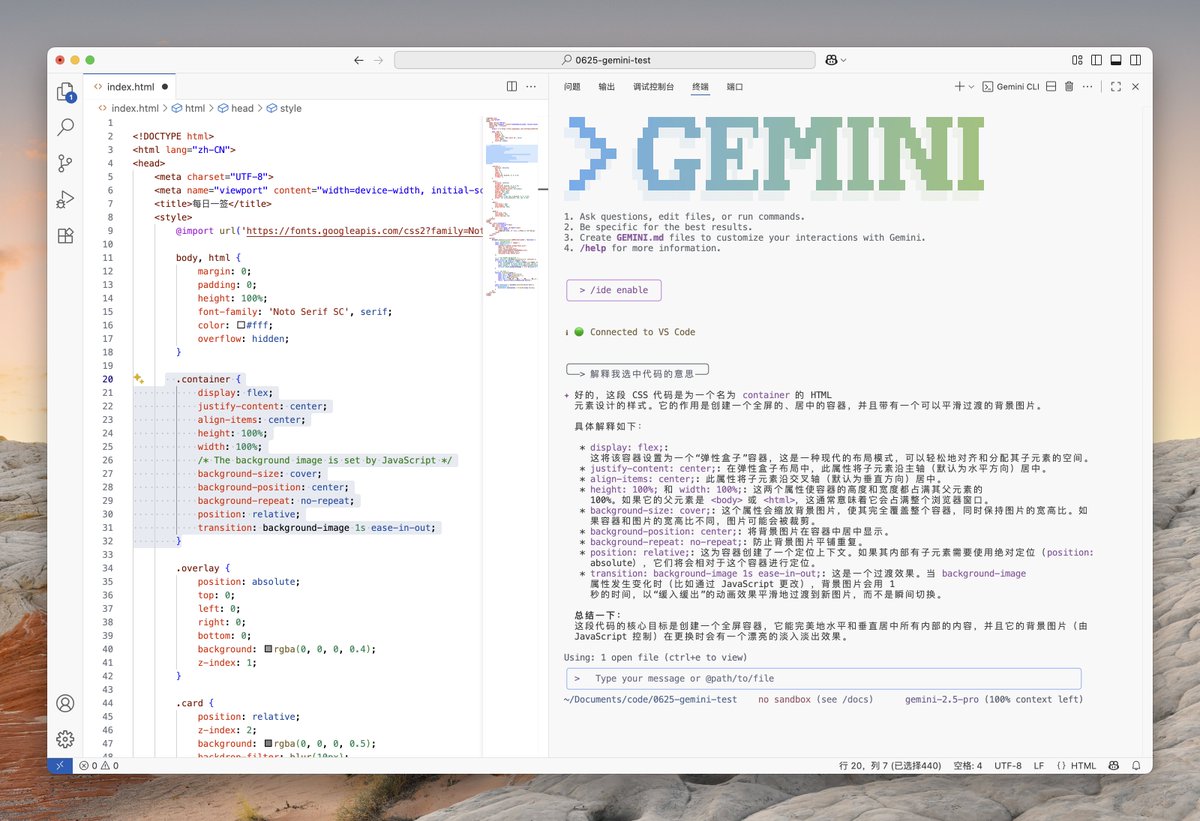Image resolution: width=1200 pixels, height=821 pixels.
Task: Open the Customize Layout control
Action: [1078, 61]
